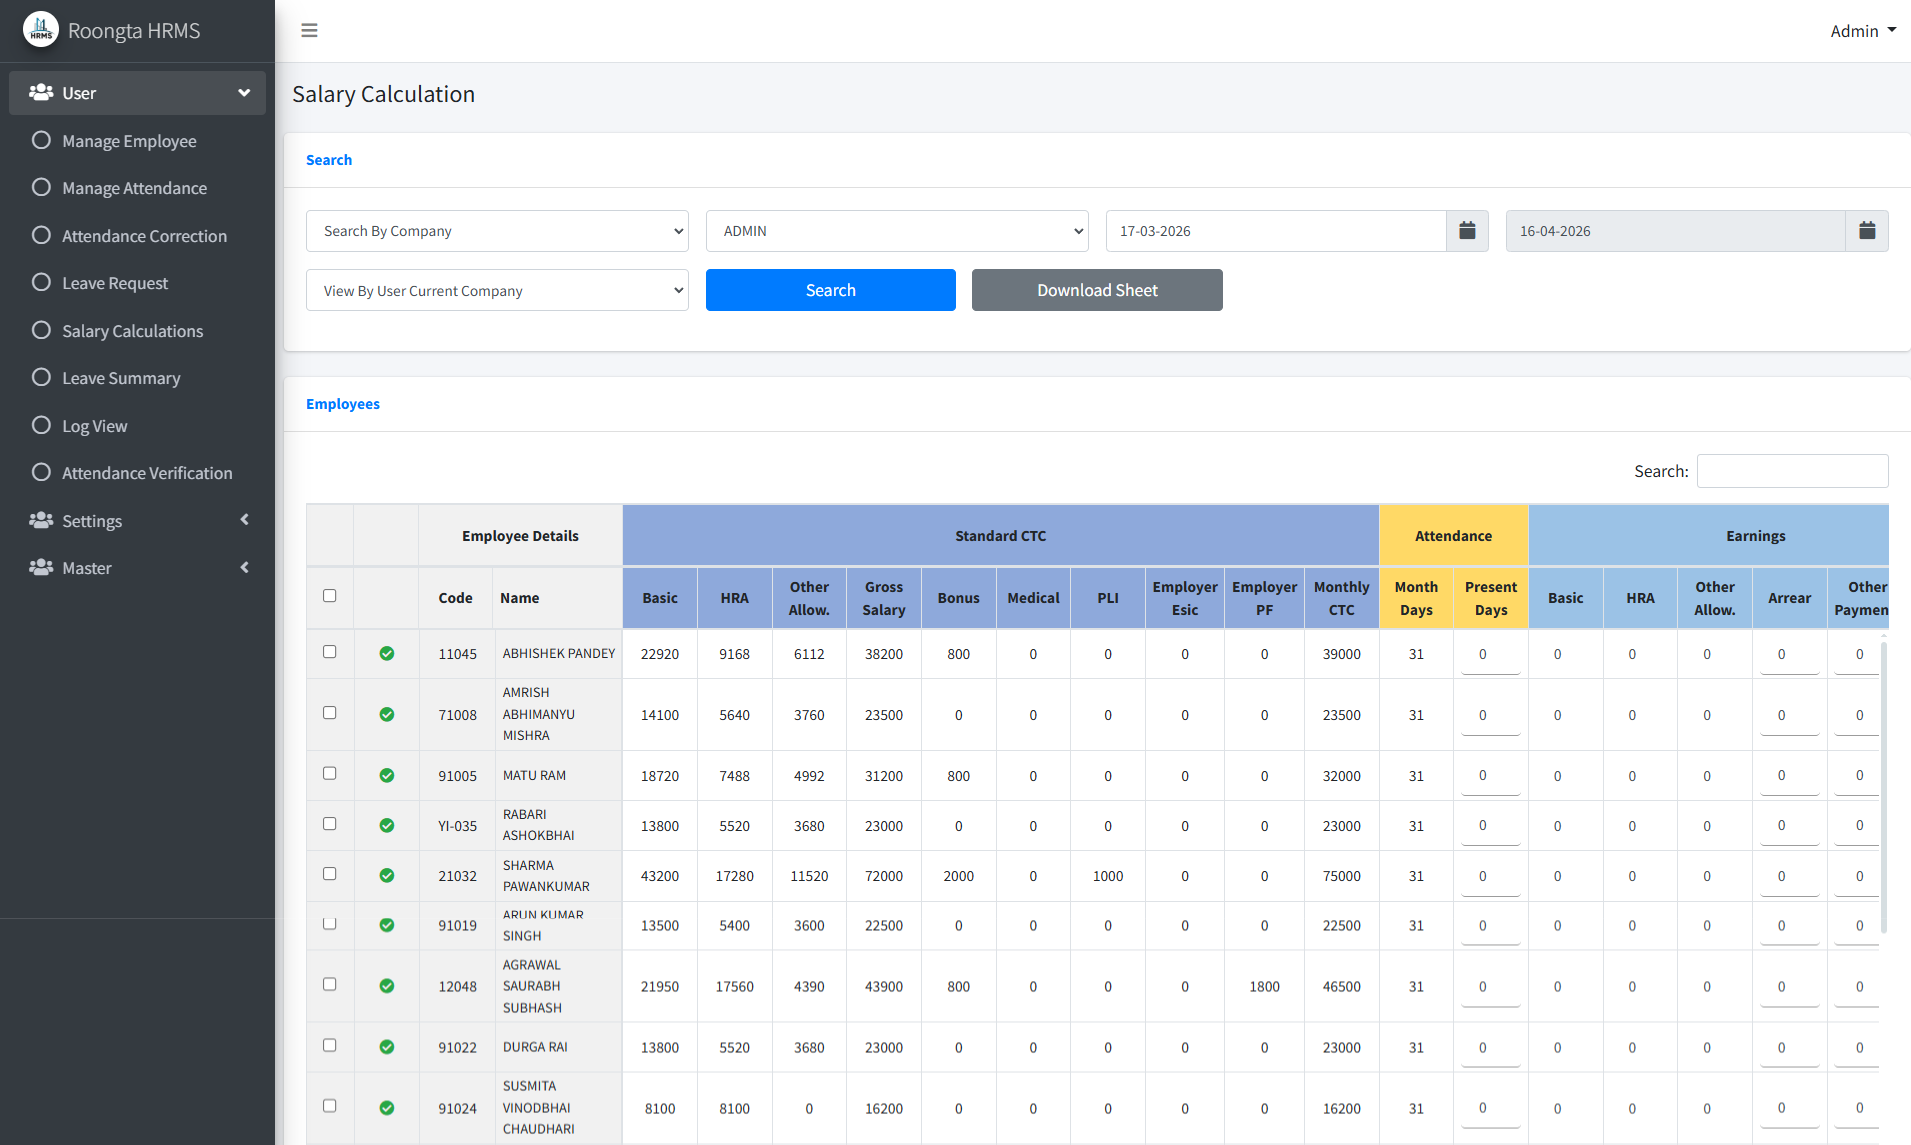
Task: Check the row for Sharma Pawankumar
Action: click(330, 874)
